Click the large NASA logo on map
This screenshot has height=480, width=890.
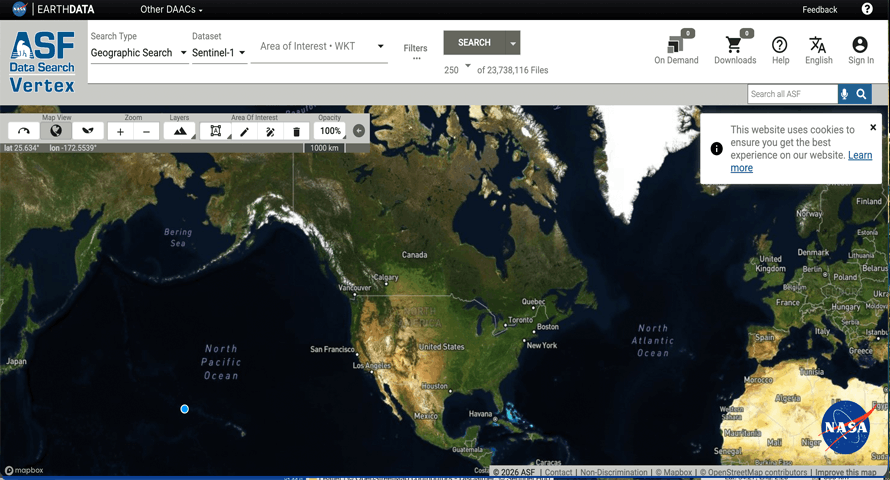click(845, 427)
